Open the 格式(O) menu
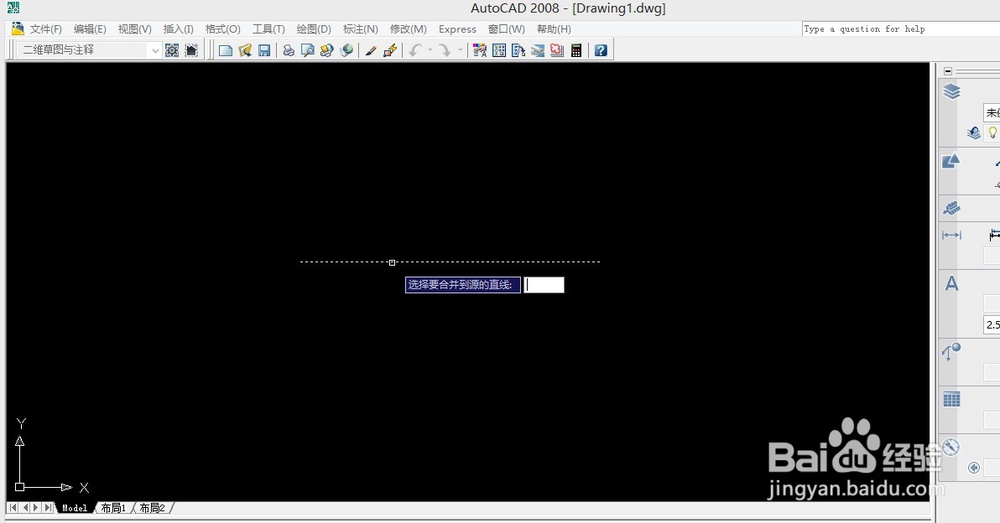Image resolution: width=1000 pixels, height=523 pixels. [223, 29]
